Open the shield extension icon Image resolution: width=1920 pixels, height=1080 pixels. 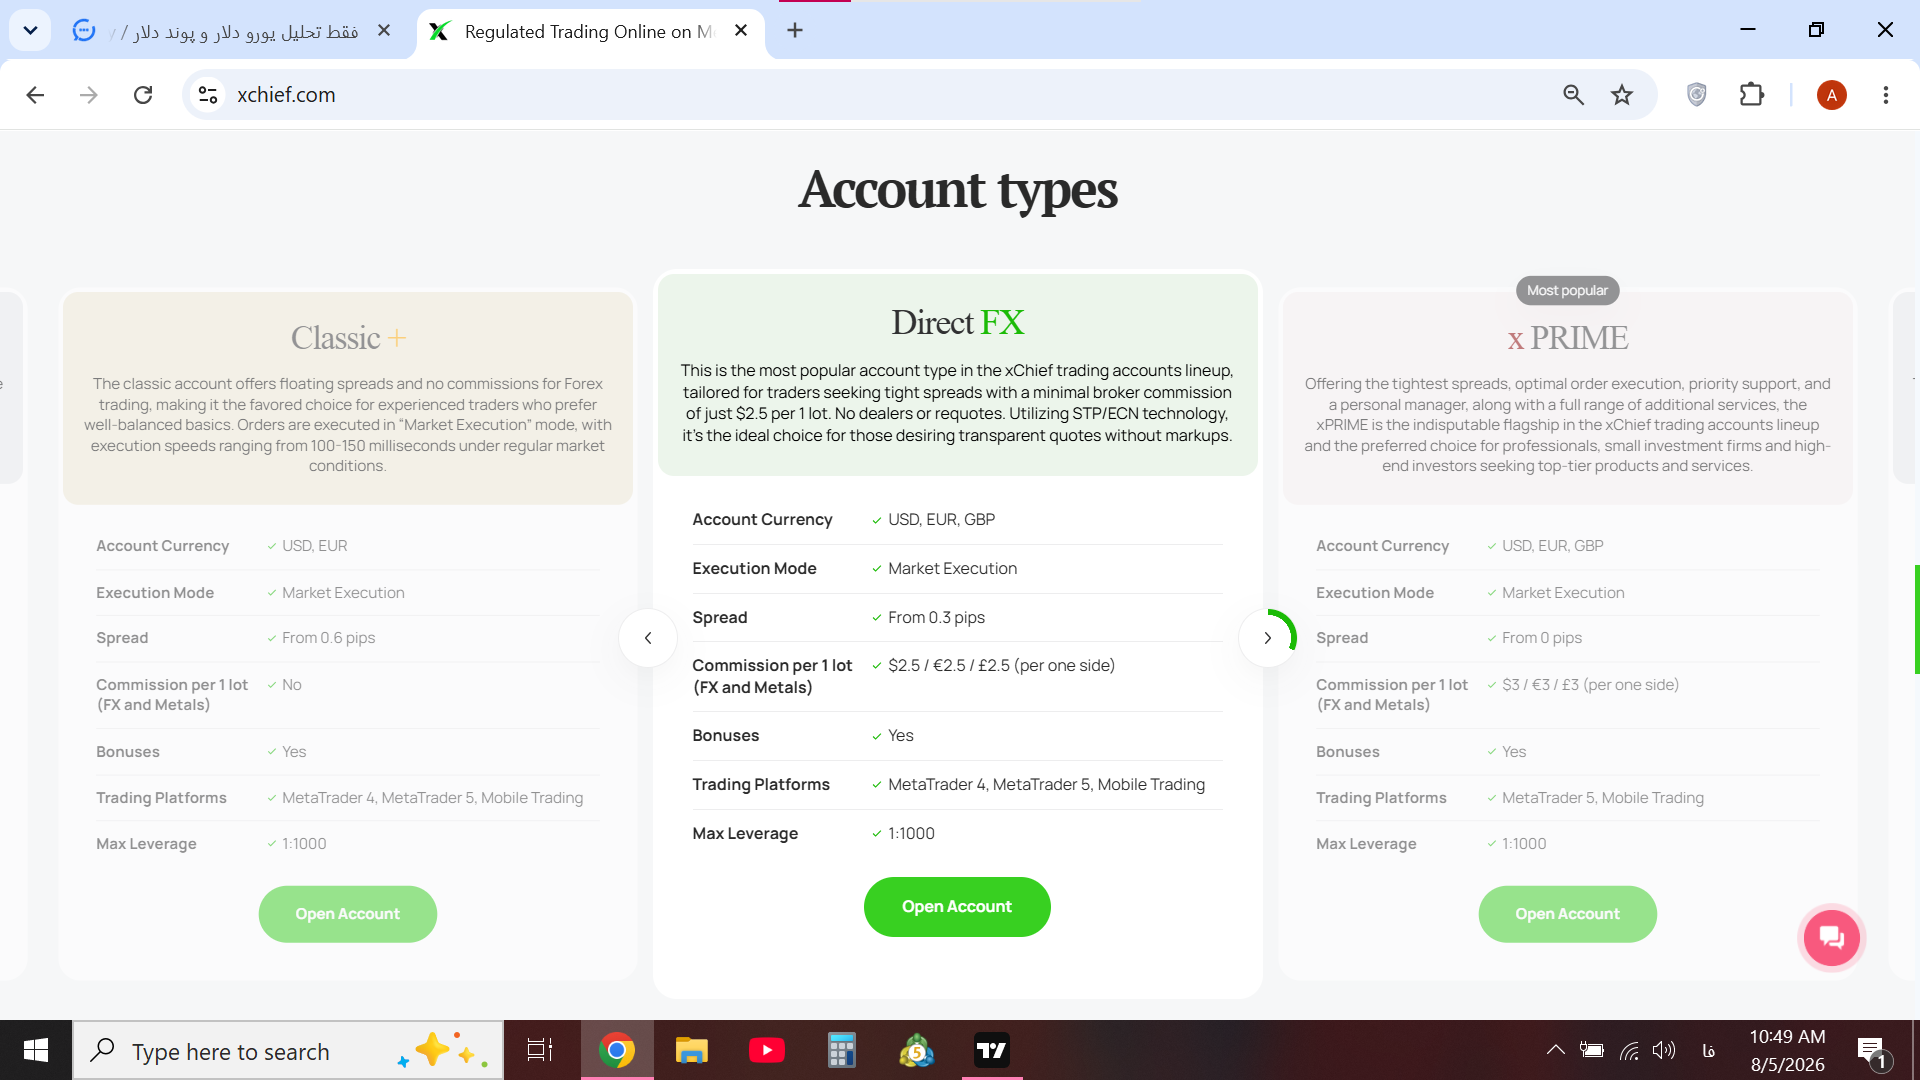pos(1696,95)
